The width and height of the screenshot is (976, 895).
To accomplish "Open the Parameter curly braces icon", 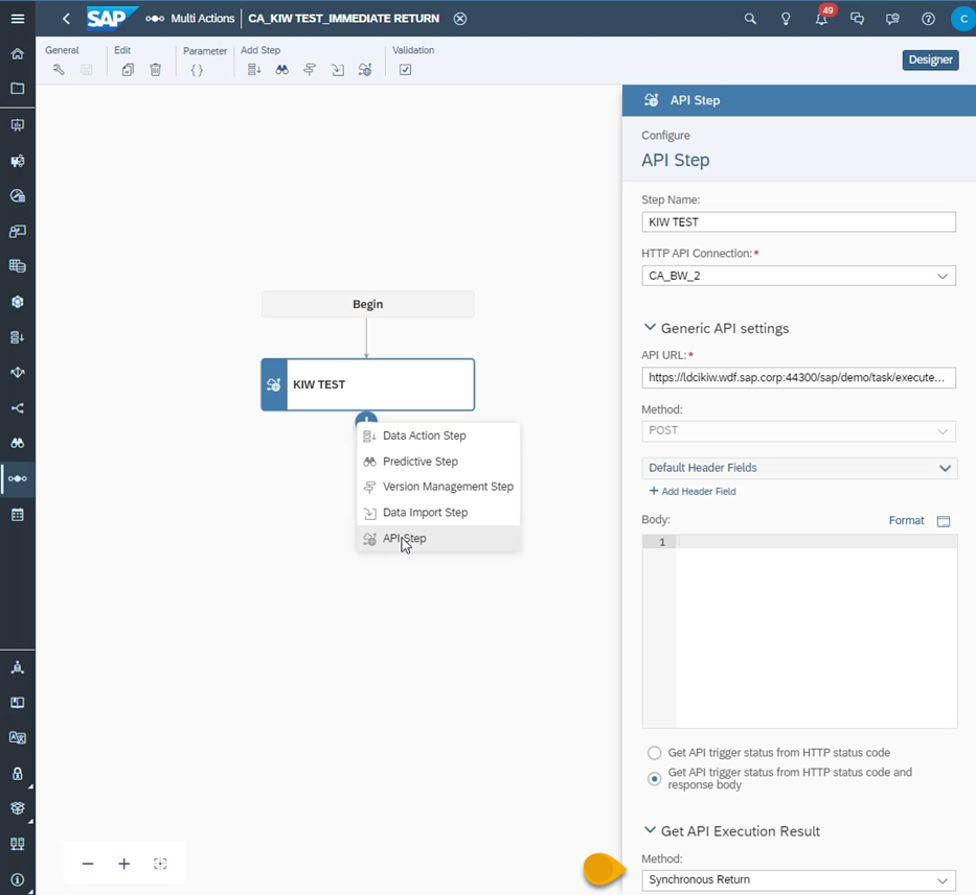I will pyautogui.click(x=197, y=70).
